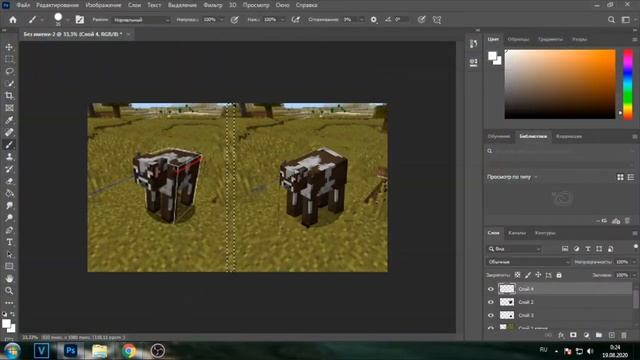
Task: Create a new layer
Action: click(x=611, y=335)
